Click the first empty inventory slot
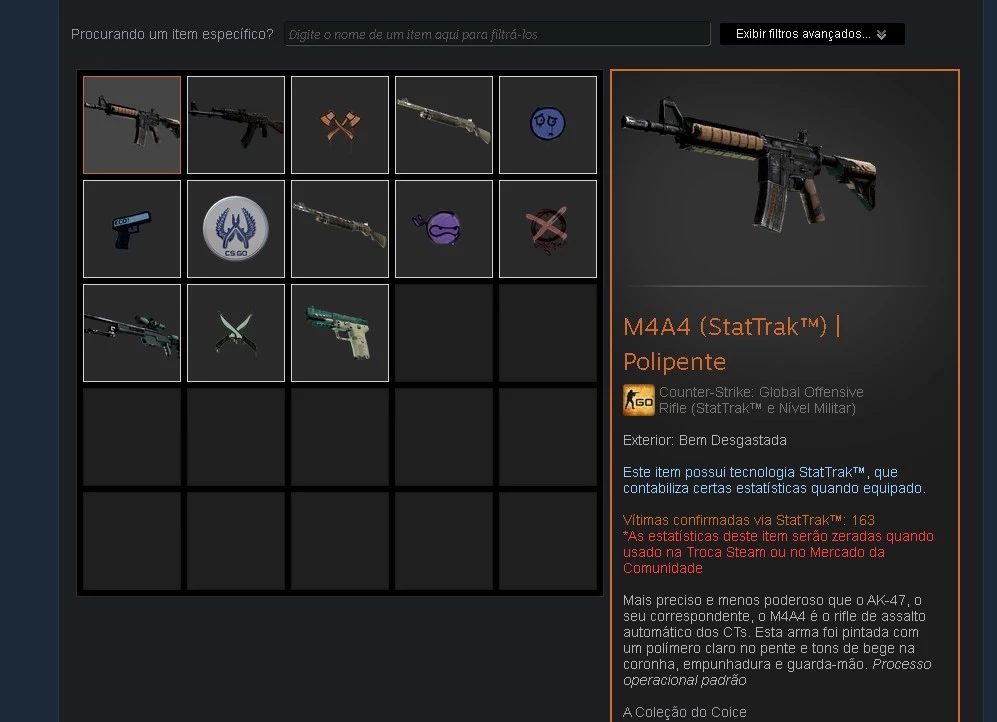997x722 pixels. click(444, 333)
